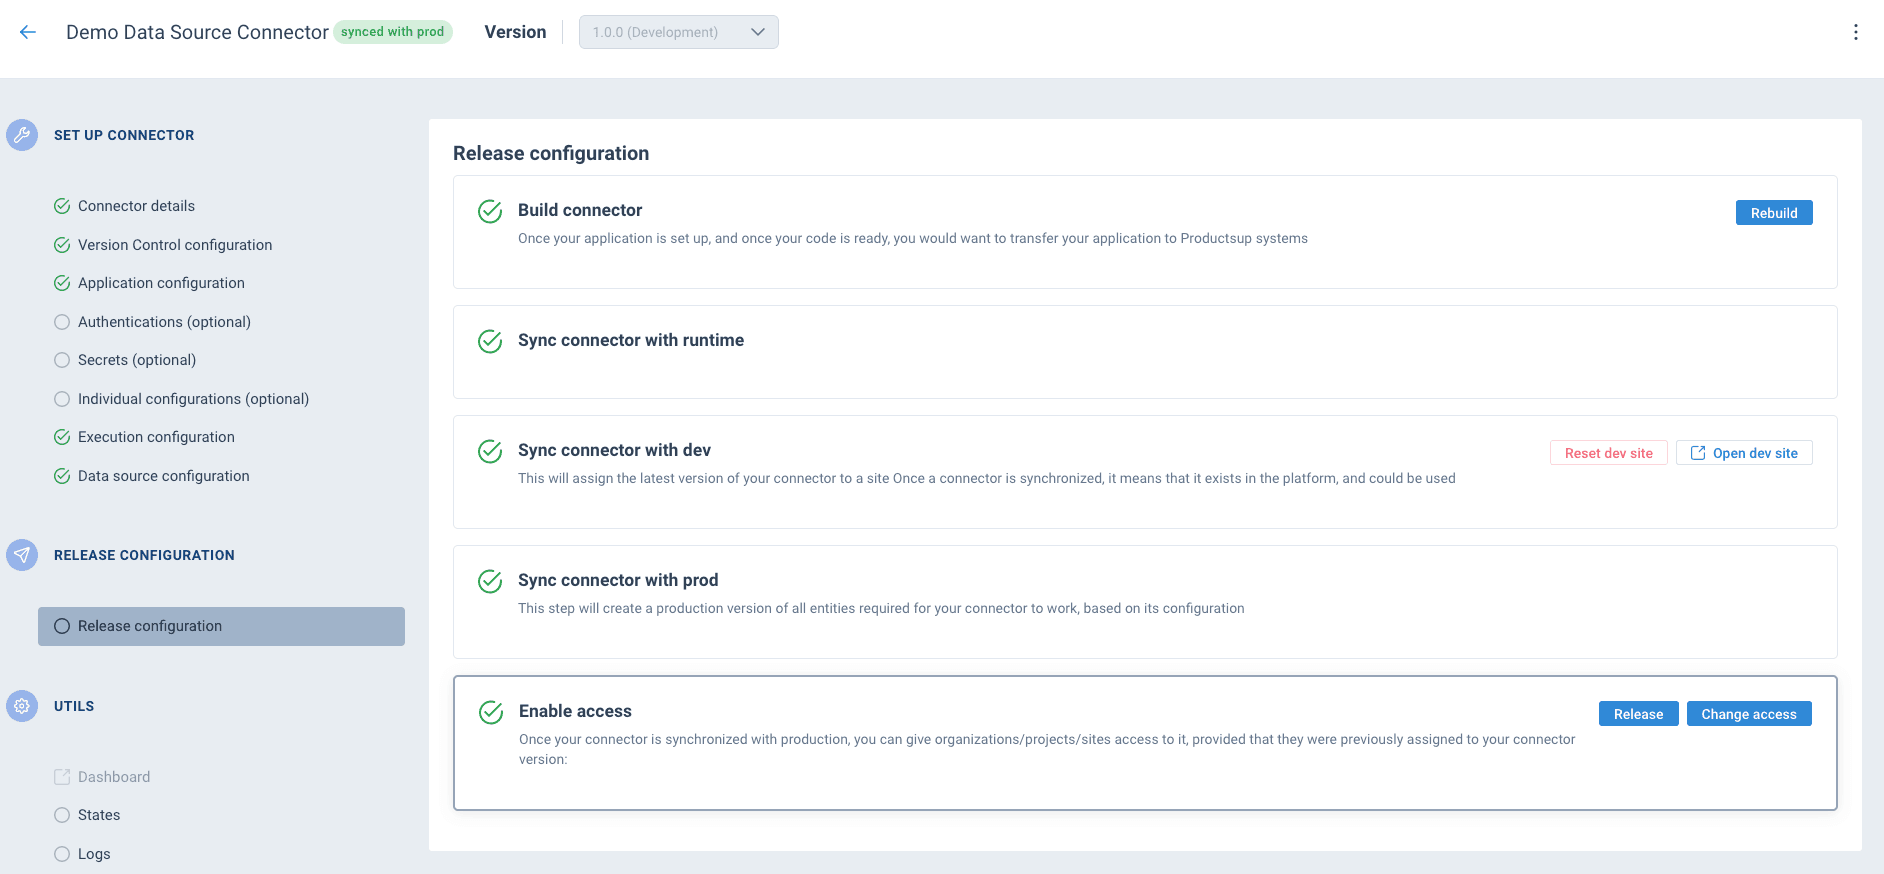Select Individual configurations (optional) step
Screen dimensions: 1884x874
tap(193, 399)
